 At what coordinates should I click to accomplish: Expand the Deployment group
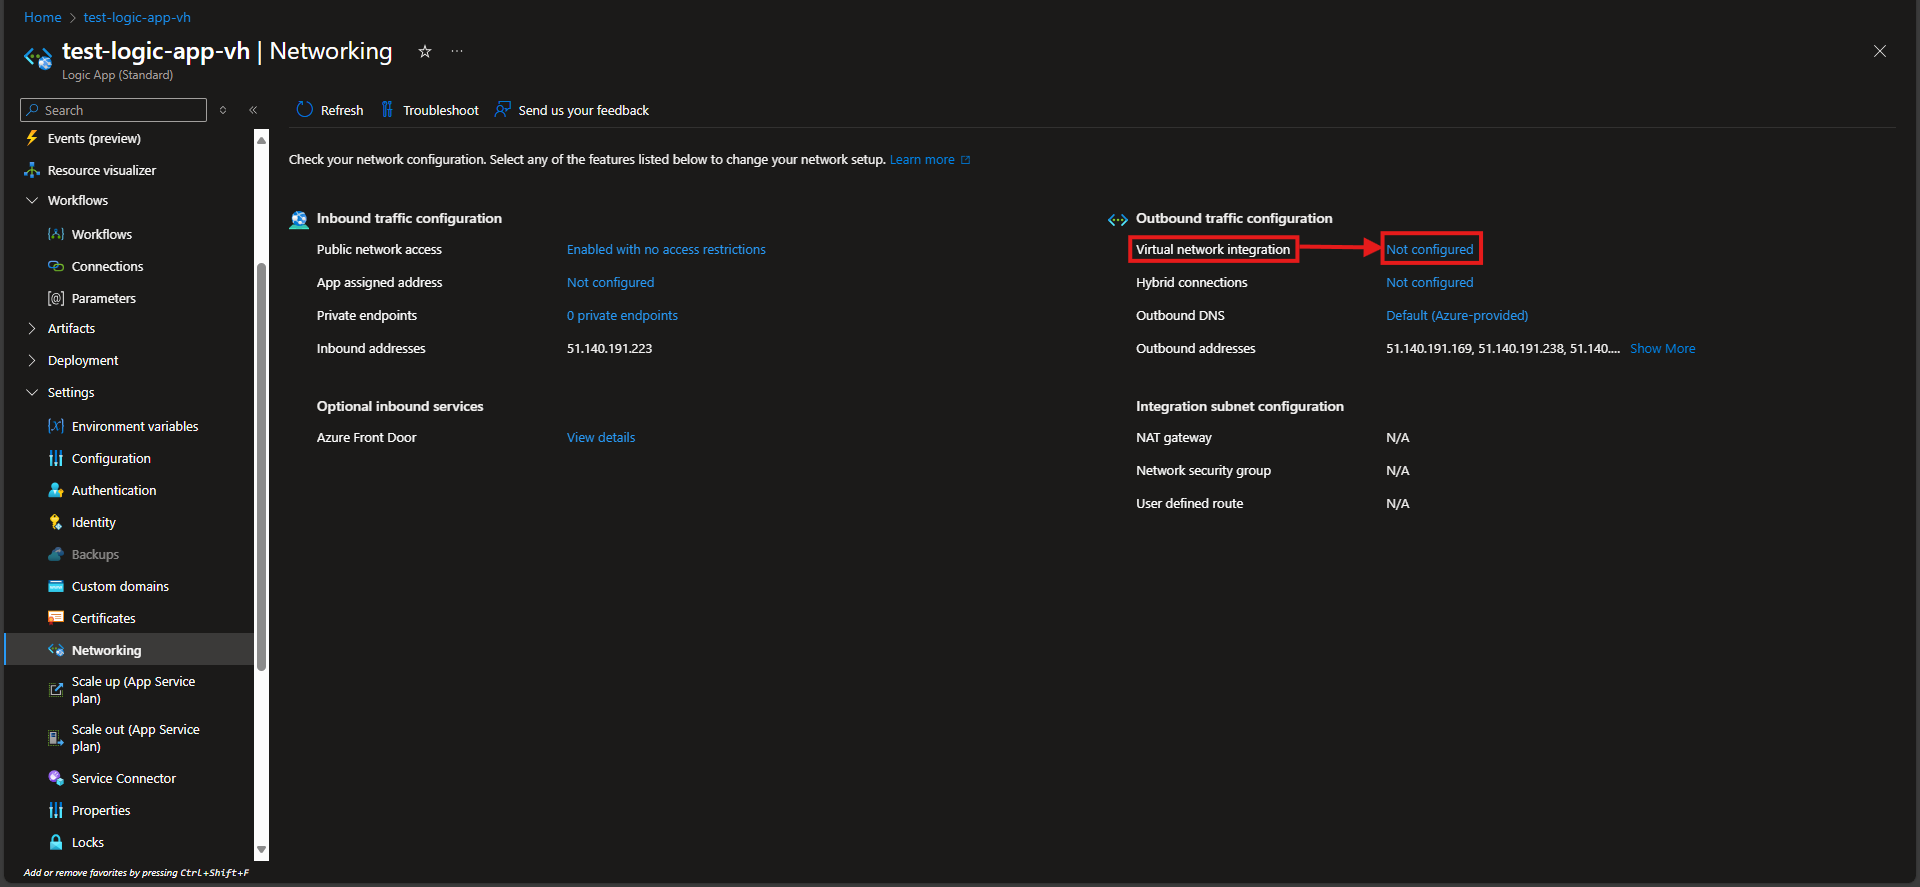click(x=32, y=360)
